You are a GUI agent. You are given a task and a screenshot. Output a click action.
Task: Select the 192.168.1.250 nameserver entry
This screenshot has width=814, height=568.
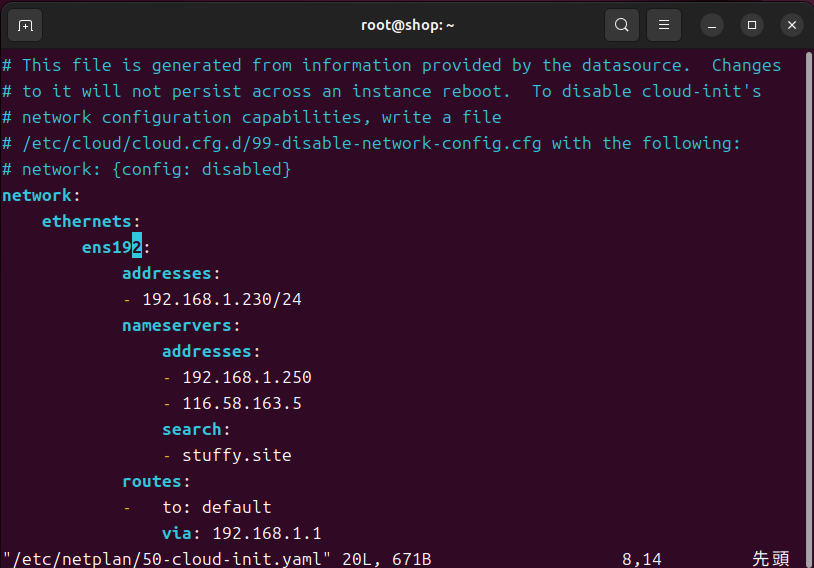coord(247,377)
